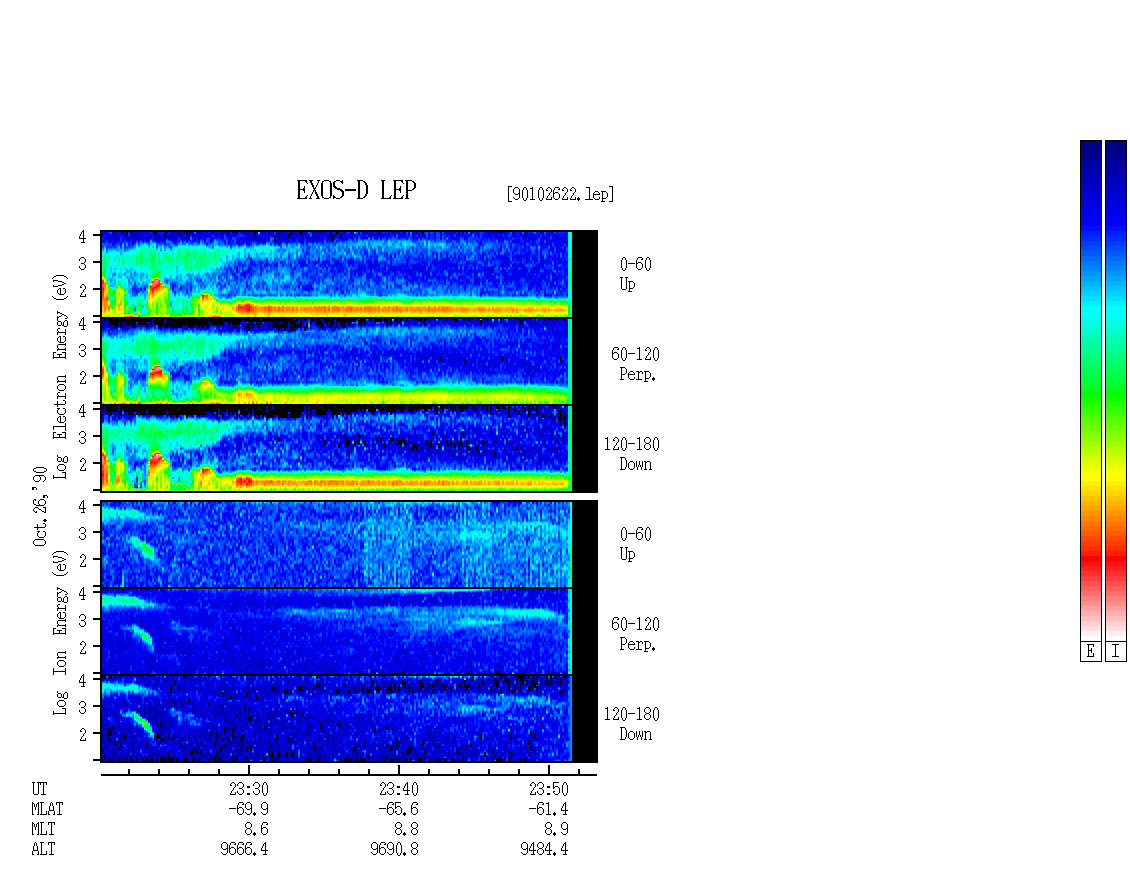Click the ALT value 9690.8
1130x875 pixels.
(x=394, y=850)
